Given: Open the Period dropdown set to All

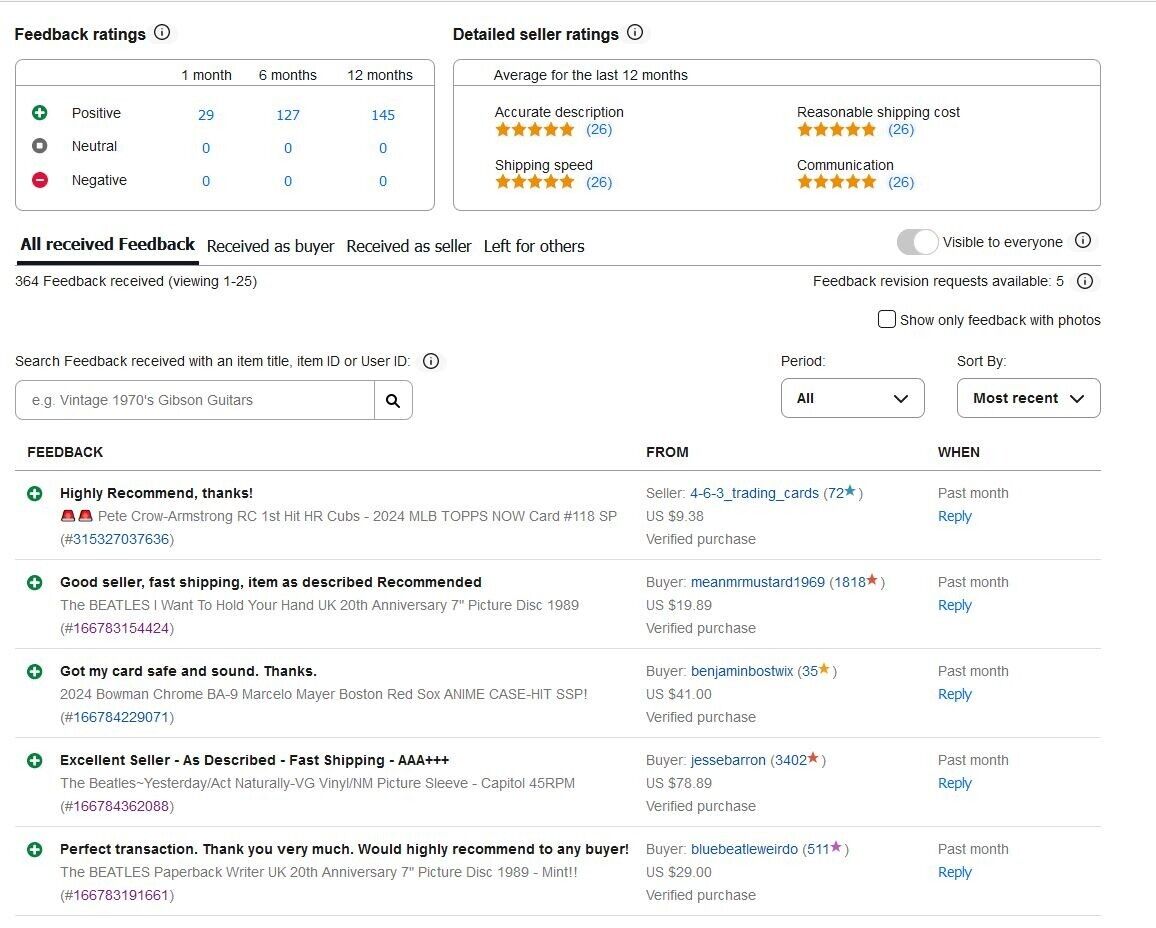Looking at the screenshot, I should tap(852, 398).
